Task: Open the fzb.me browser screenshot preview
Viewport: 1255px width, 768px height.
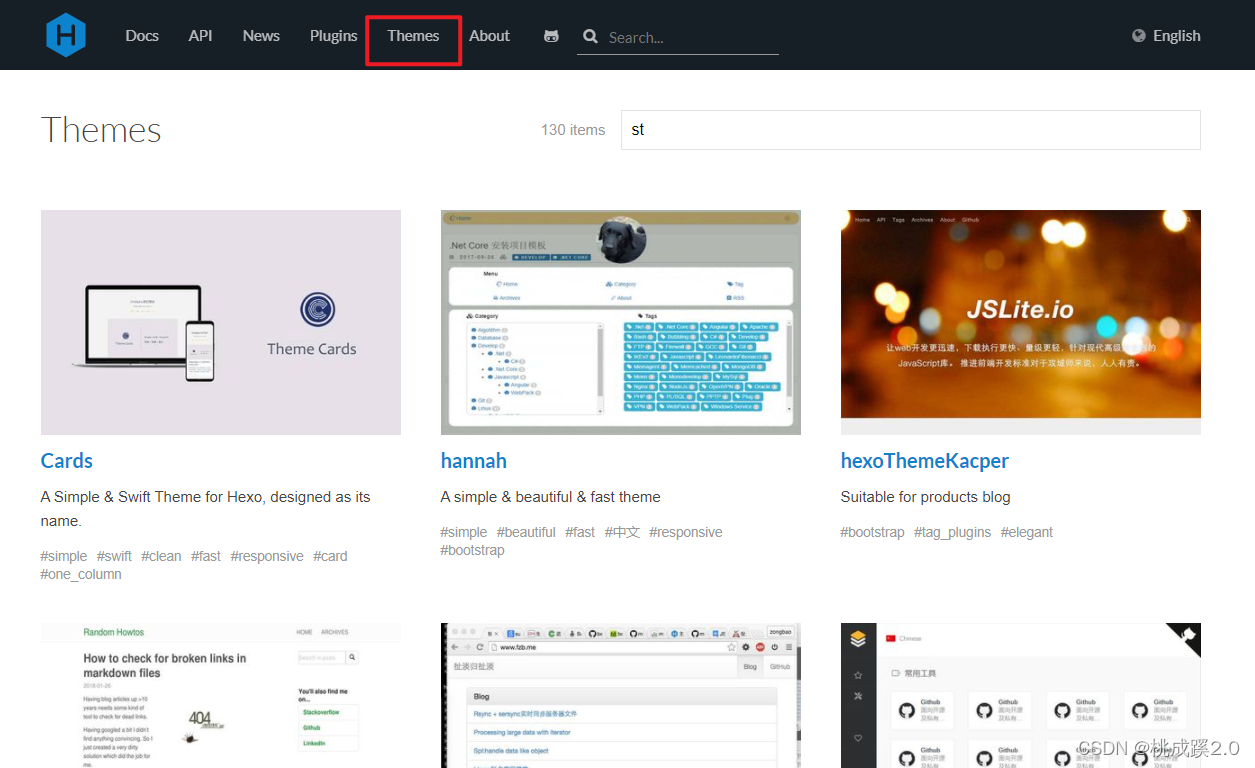Action: coord(621,696)
